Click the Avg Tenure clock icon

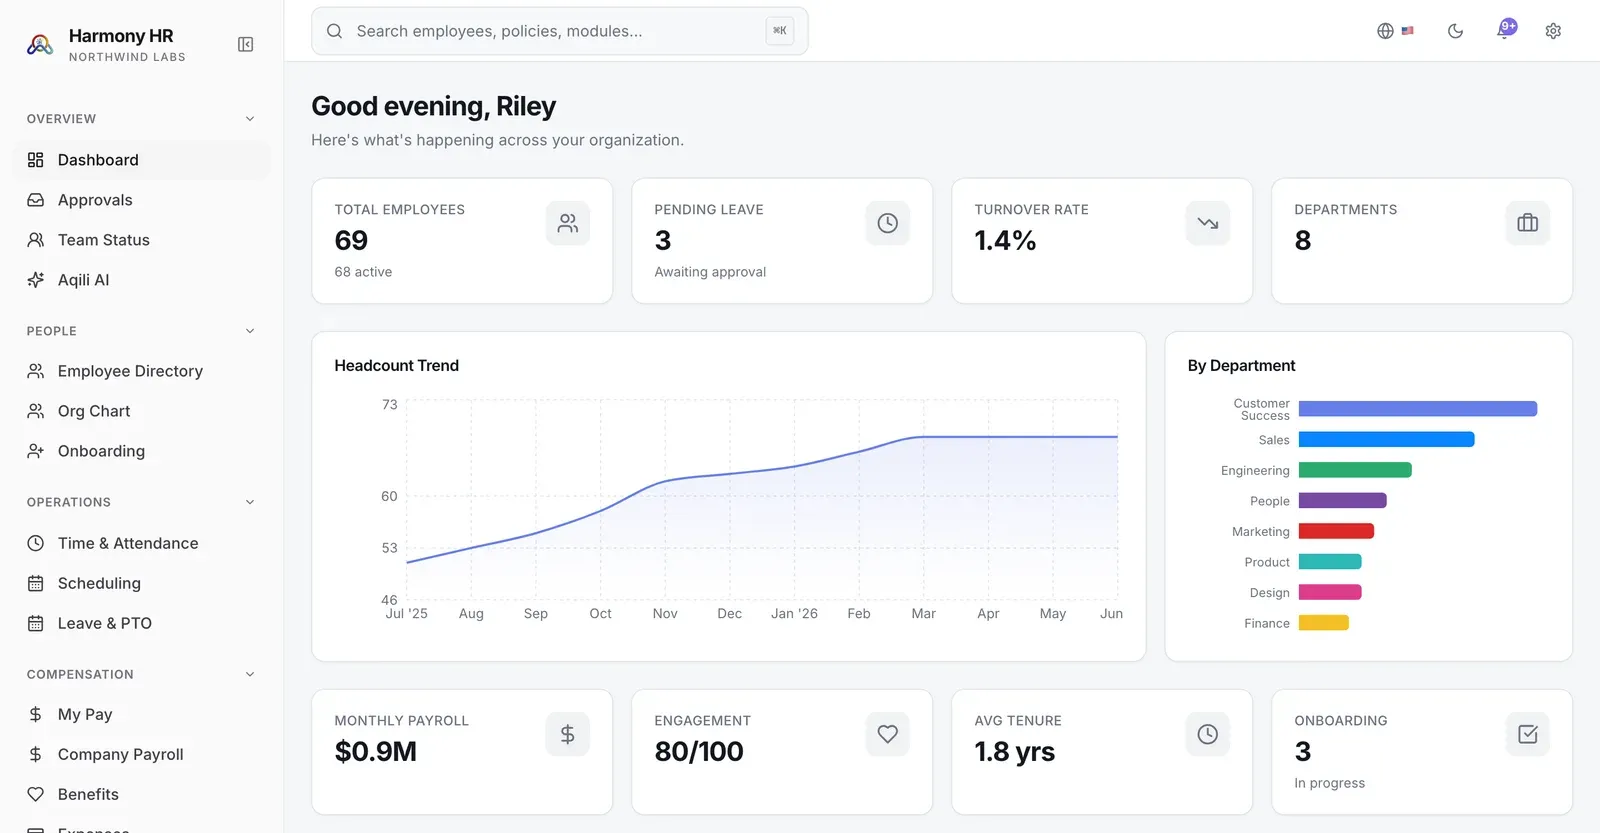[1208, 734]
